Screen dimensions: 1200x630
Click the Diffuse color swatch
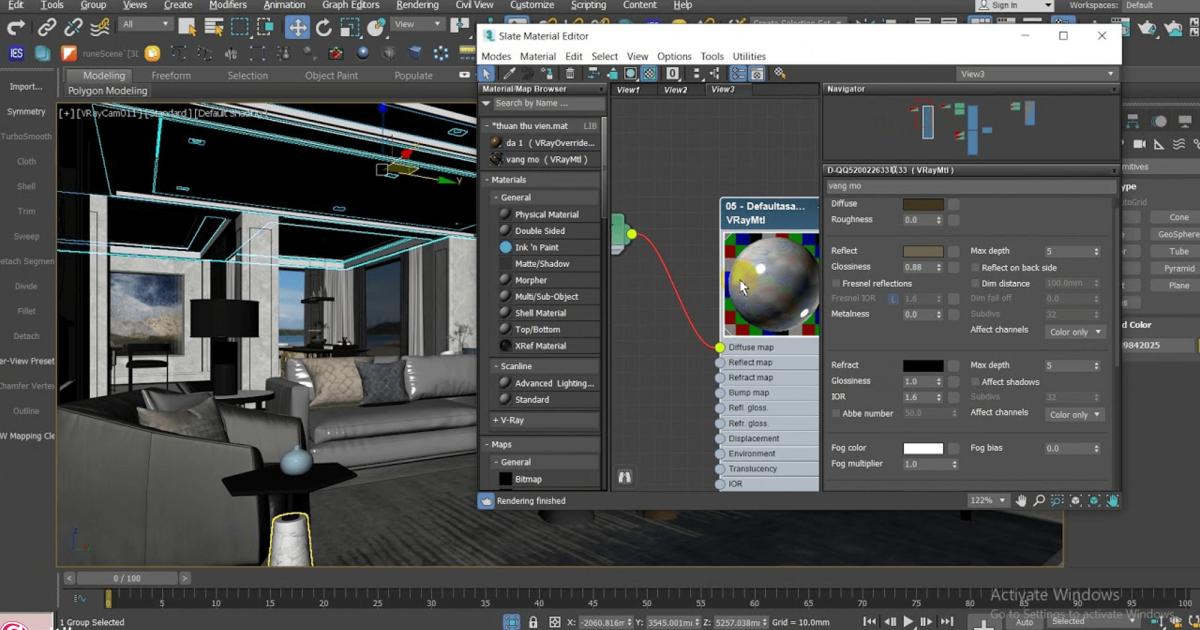click(922, 204)
